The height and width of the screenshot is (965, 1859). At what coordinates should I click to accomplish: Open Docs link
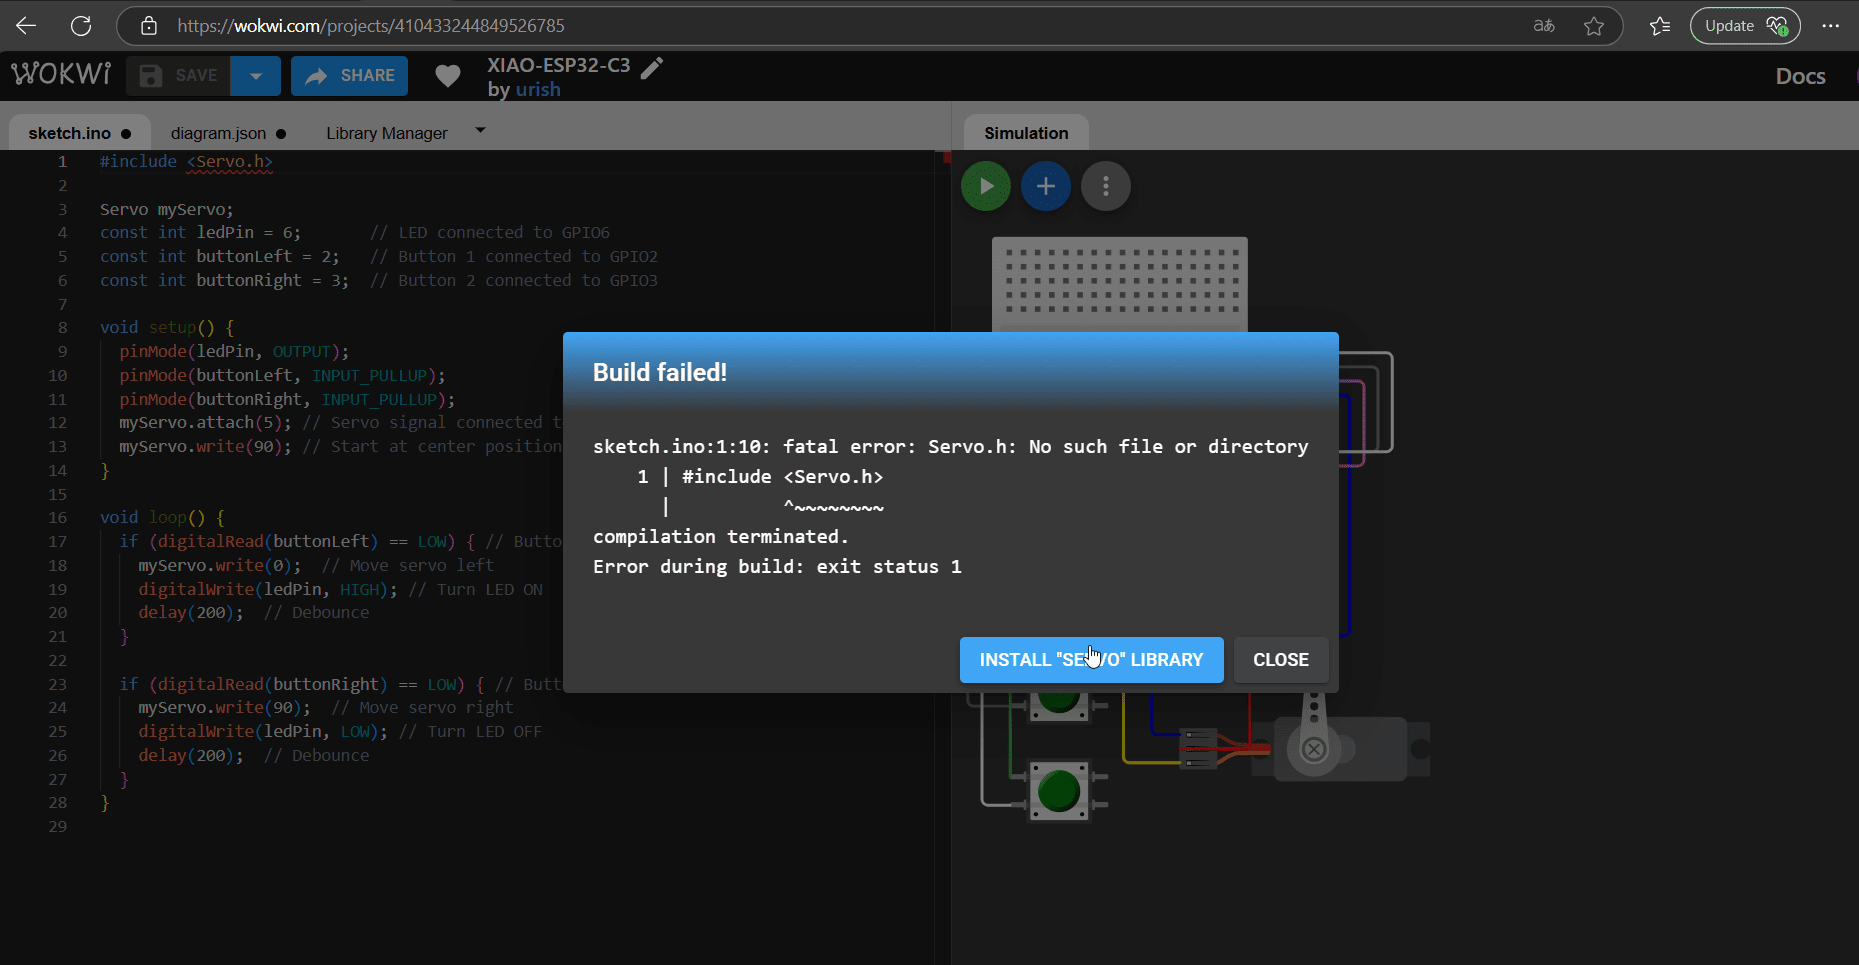[x=1800, y=76]
